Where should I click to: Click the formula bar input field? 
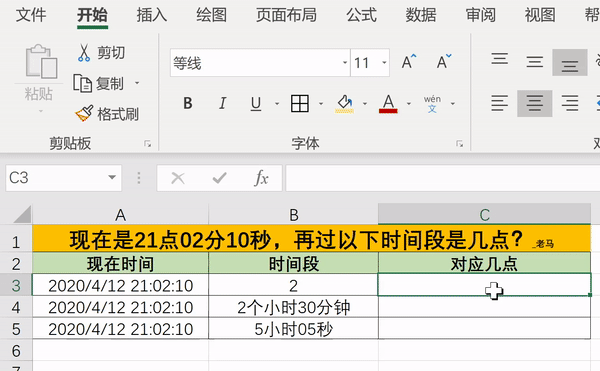click(443, 178)
